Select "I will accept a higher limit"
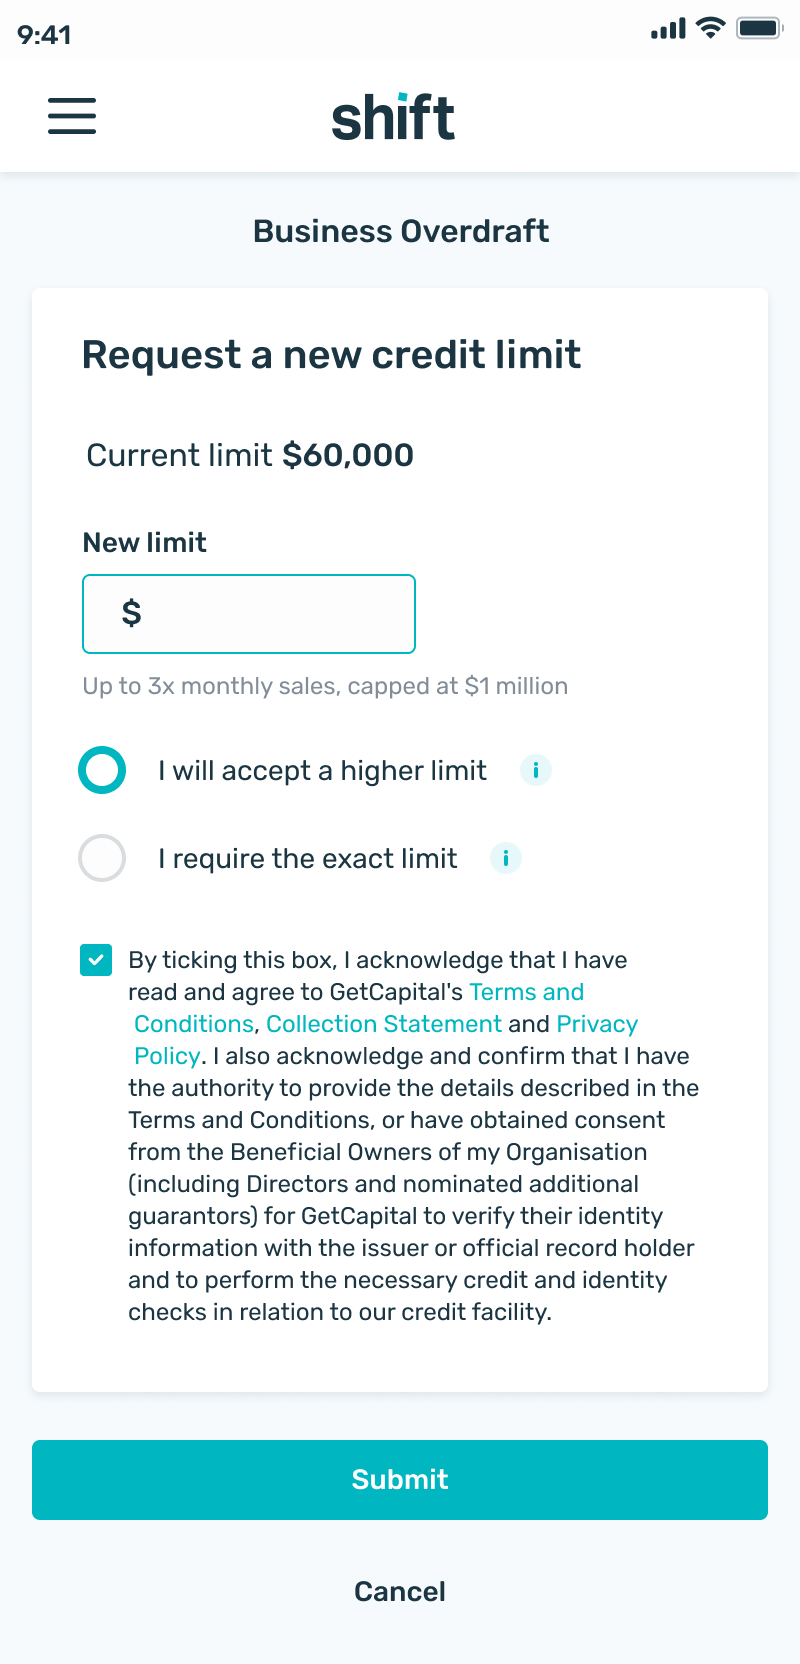This screenshot has height=1664, width=800. (102, 770)
